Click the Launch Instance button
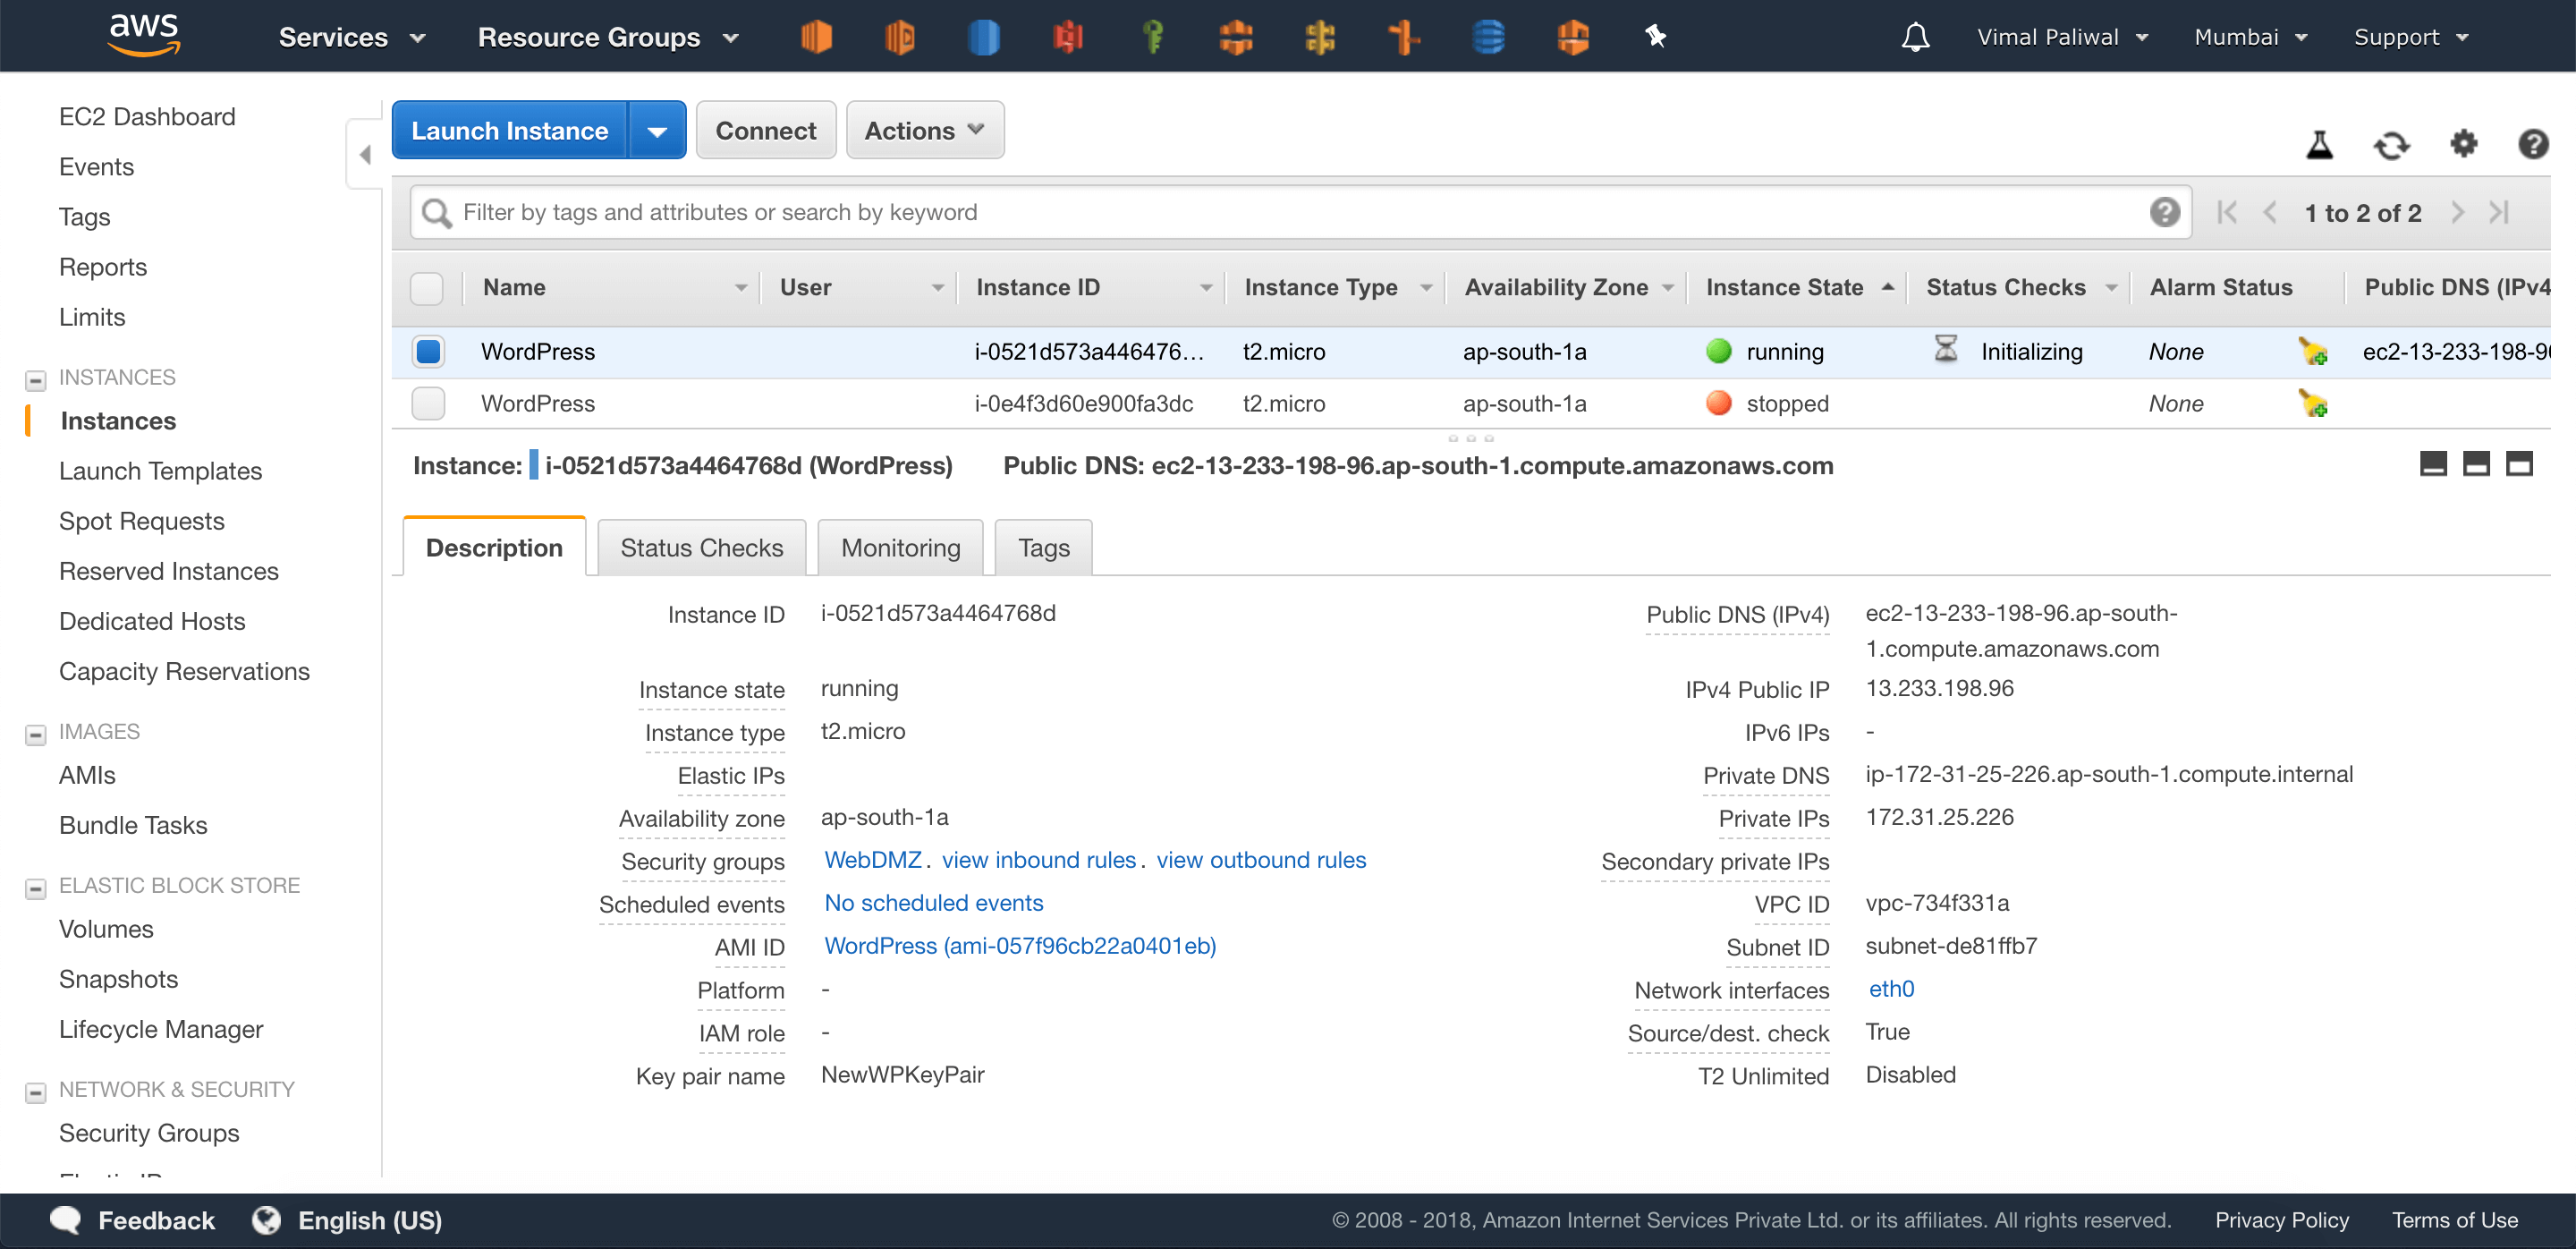Viewport: 2576px width, 1249px height. tap(510, 130)
